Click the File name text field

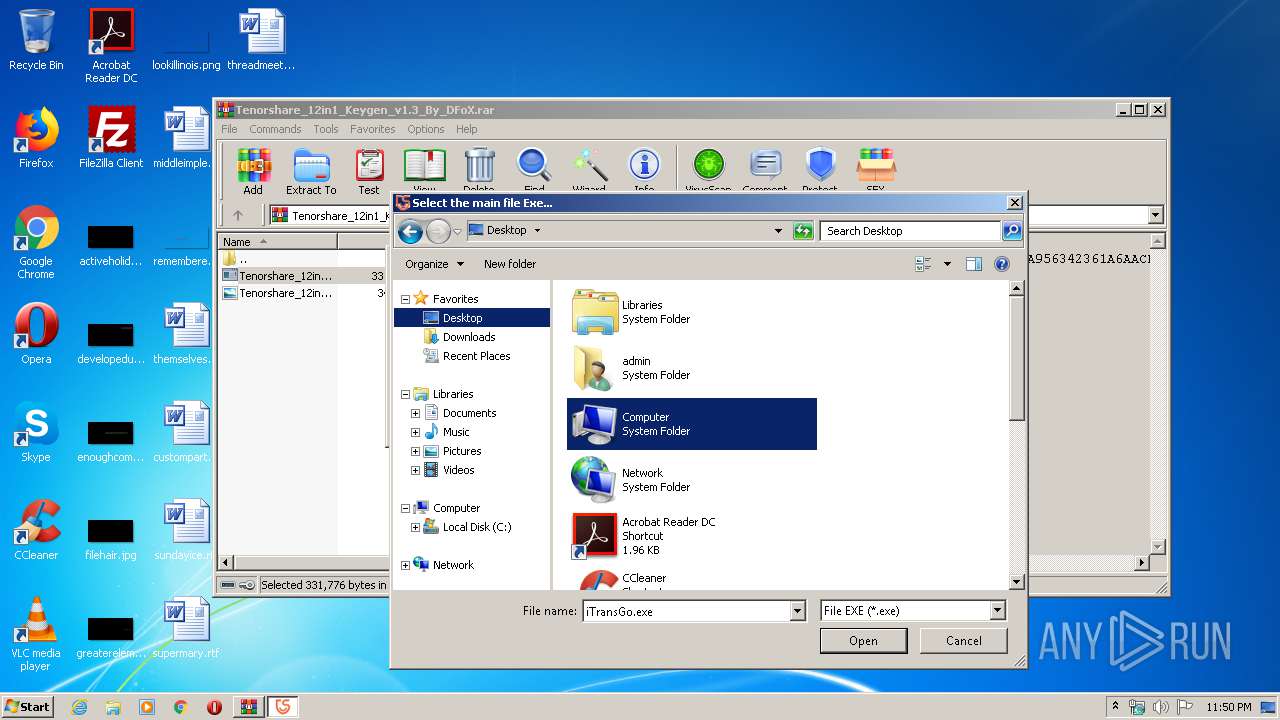[x=686, y=611]
